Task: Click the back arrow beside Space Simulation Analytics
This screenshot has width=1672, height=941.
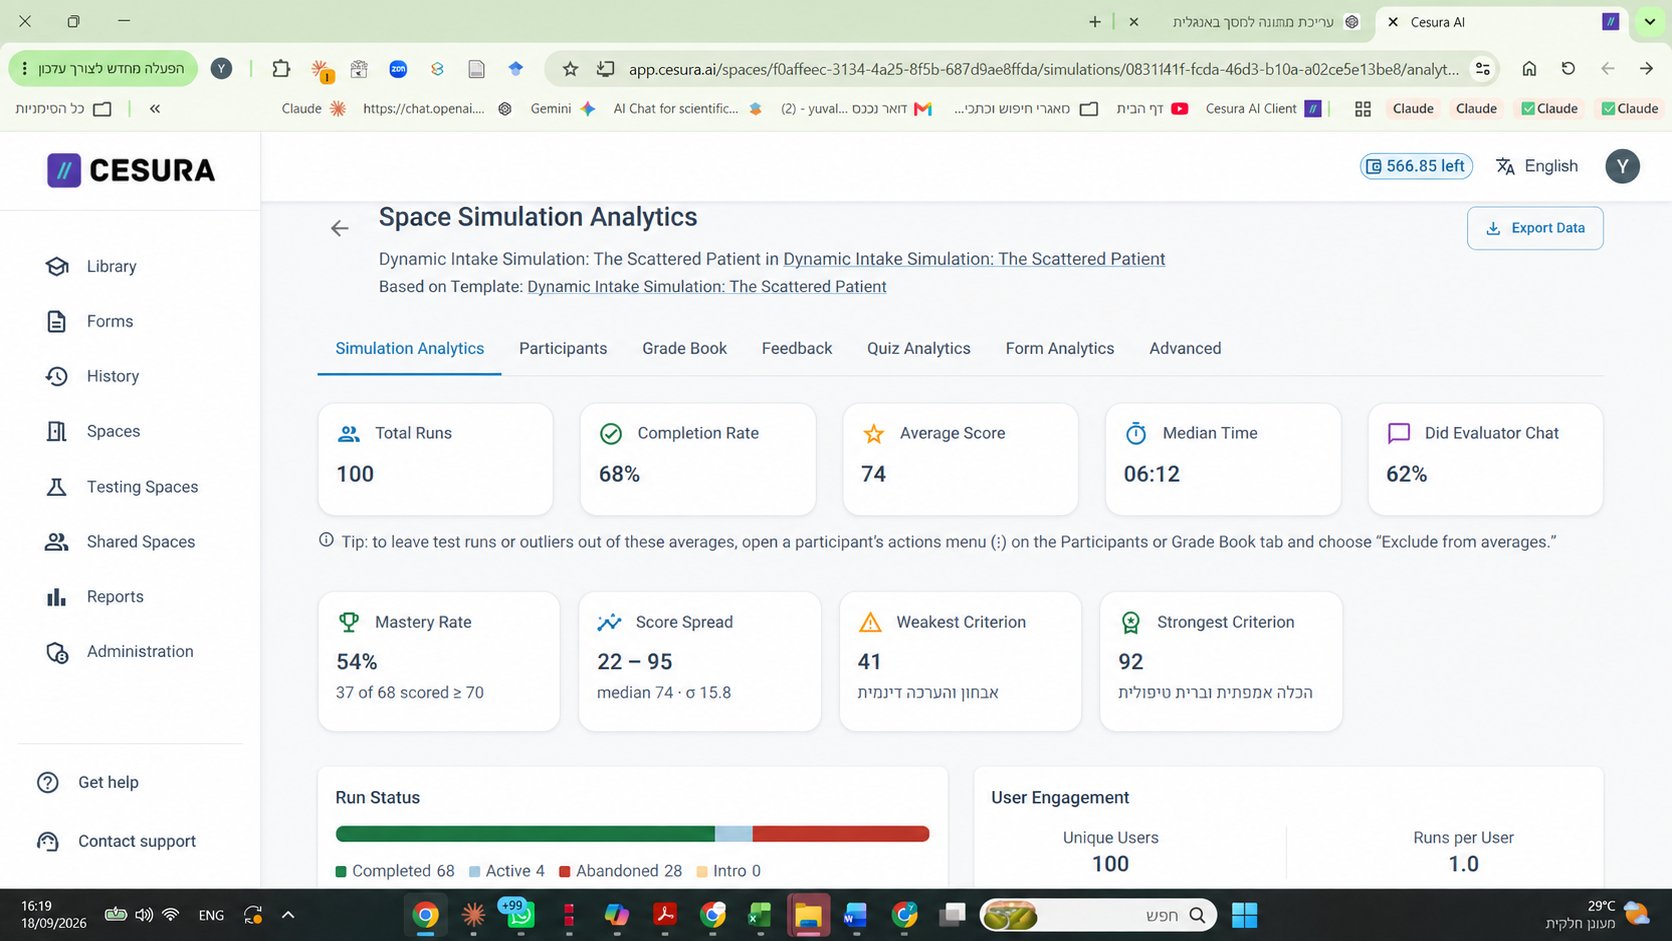Action: [x=340, y=229]
